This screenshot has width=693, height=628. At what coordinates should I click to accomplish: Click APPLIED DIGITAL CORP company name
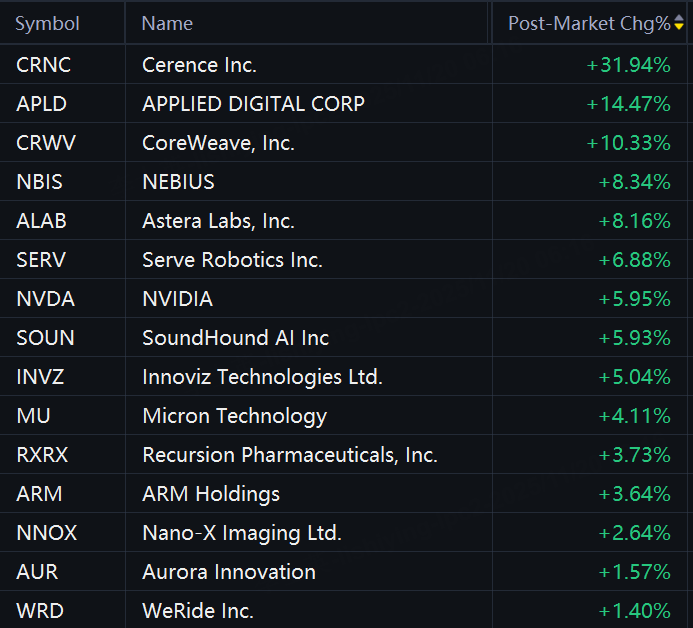[x=254, y=104]
